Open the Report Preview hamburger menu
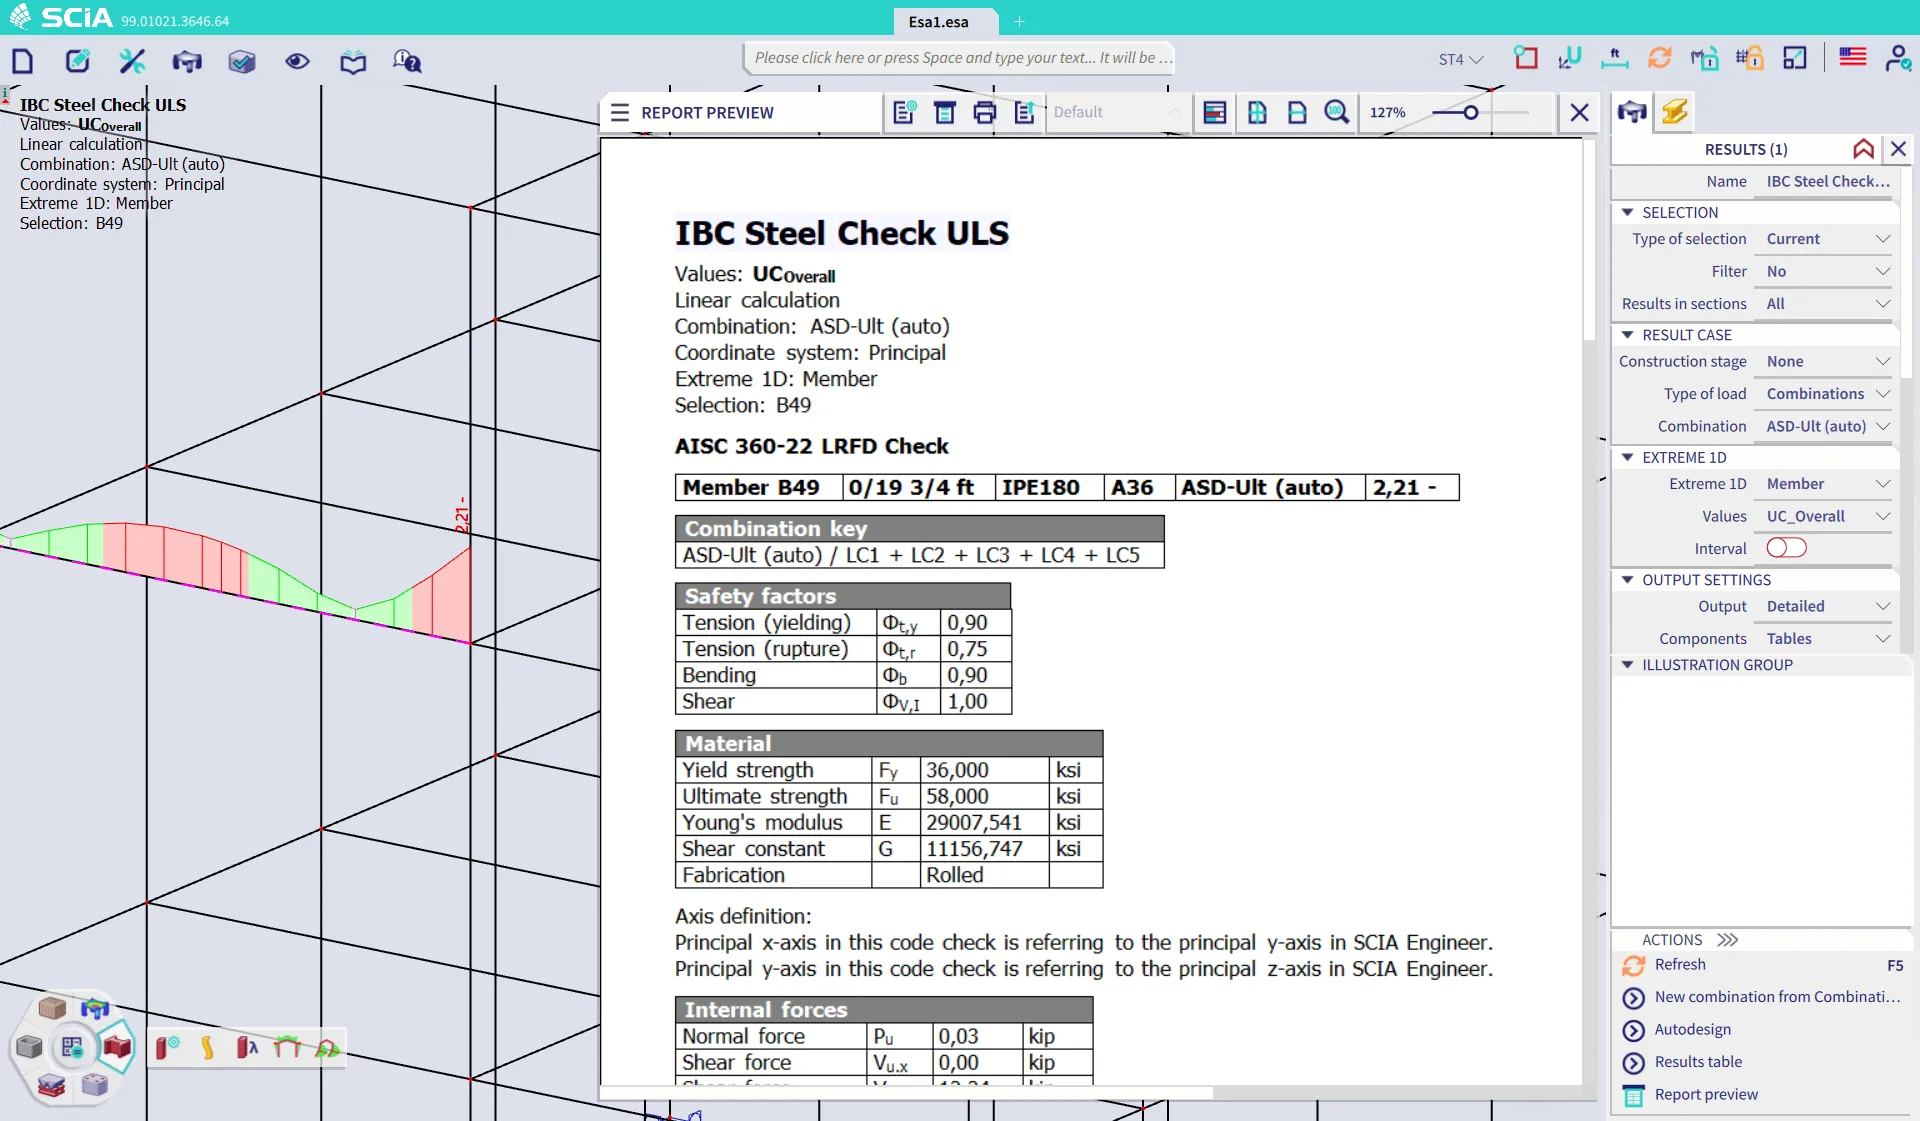Image resolution: width=1920 pixels, height=1121 pixels. pos(620,112)
